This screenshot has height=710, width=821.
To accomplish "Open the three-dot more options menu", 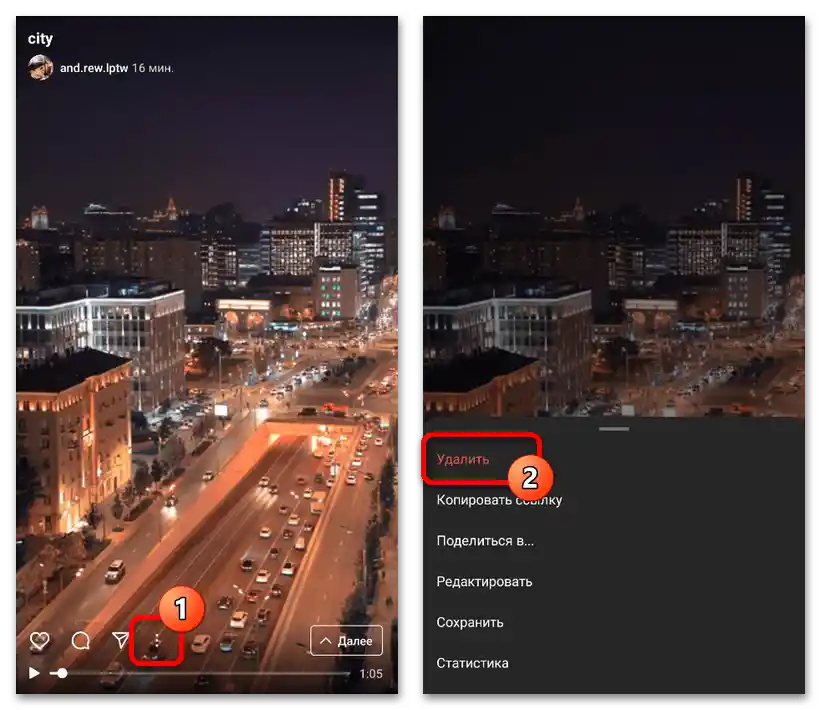I will point(156,641).
